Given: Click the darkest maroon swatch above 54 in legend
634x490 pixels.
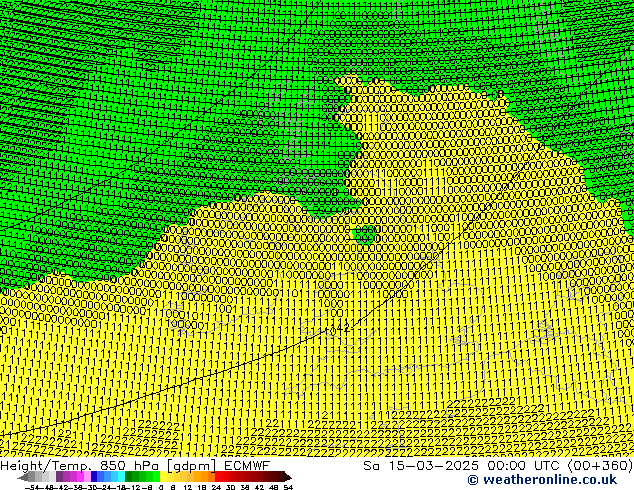Looking at the screenshot, I should (288, 476).
